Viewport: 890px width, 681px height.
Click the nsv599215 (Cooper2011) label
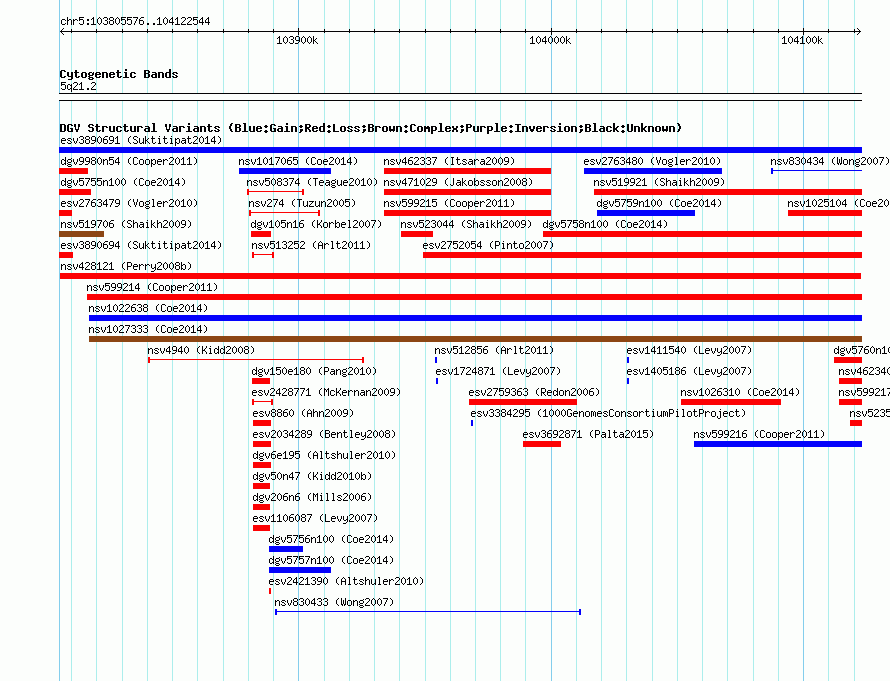tap(449, 203)
